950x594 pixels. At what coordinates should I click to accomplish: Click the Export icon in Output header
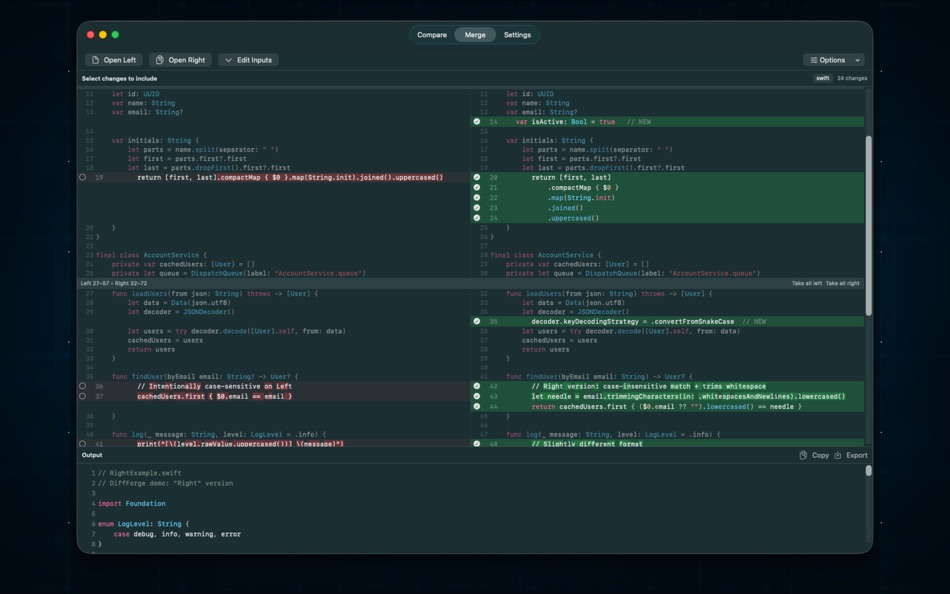[838, 455]
